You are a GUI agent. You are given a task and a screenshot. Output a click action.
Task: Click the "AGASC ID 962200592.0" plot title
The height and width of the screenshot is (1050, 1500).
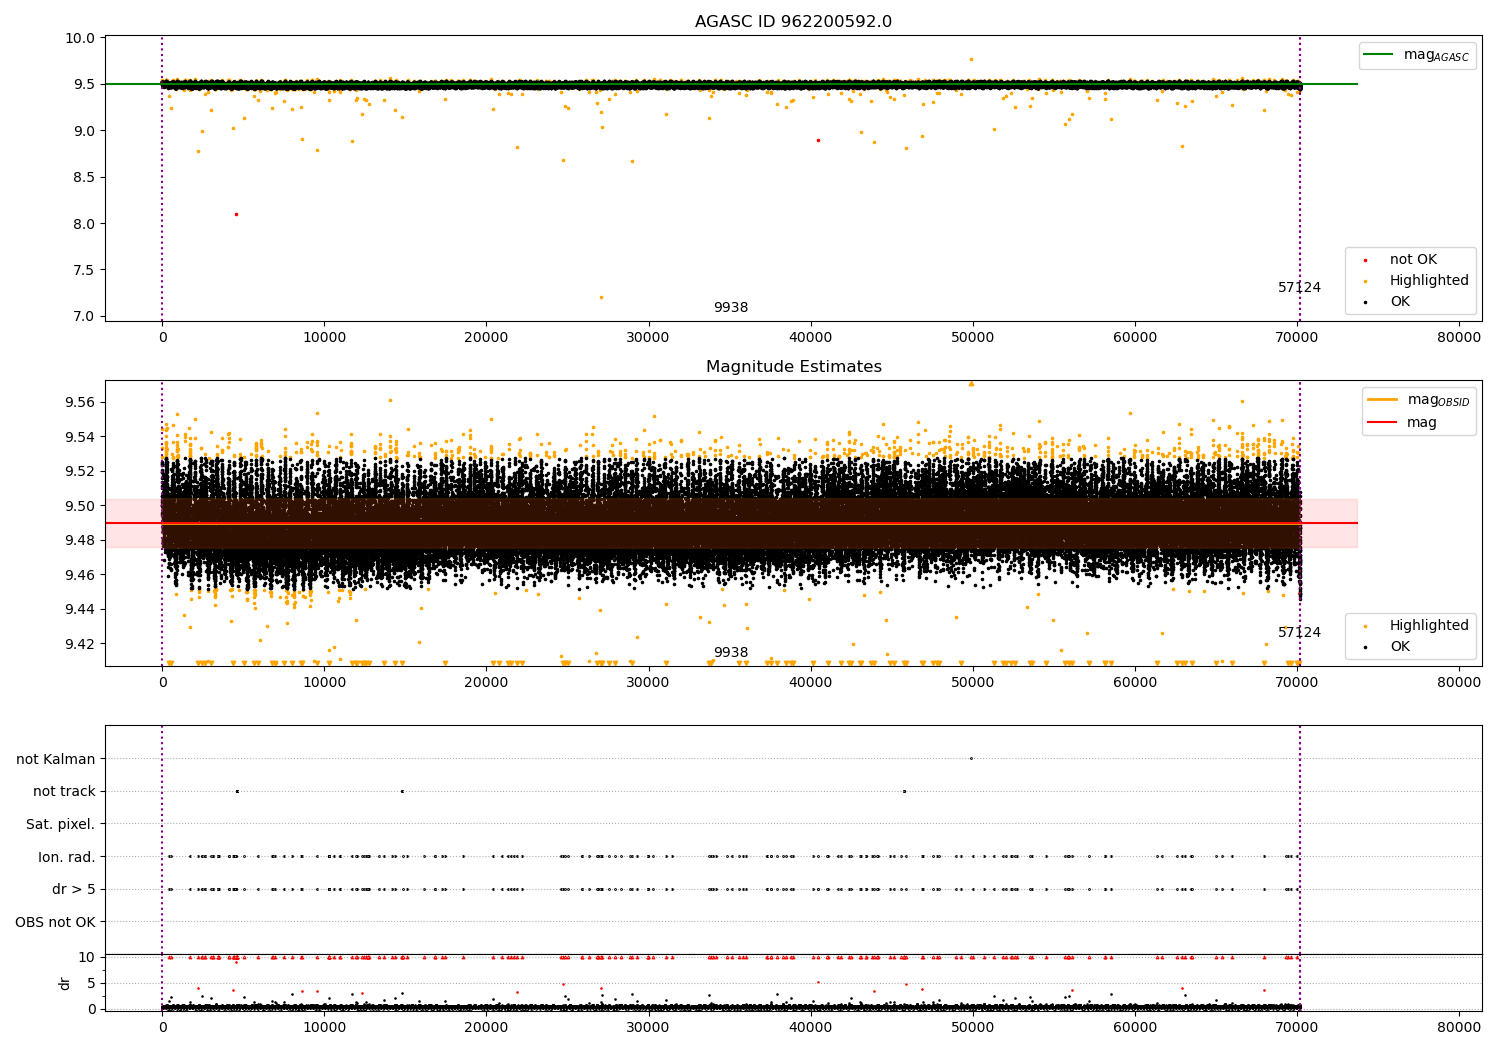tap(793, 22)
